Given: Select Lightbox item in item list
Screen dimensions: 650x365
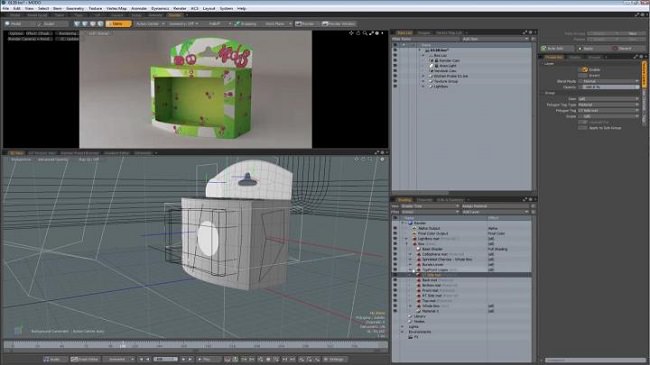Looking at the screenshot, I should point(441,86).
